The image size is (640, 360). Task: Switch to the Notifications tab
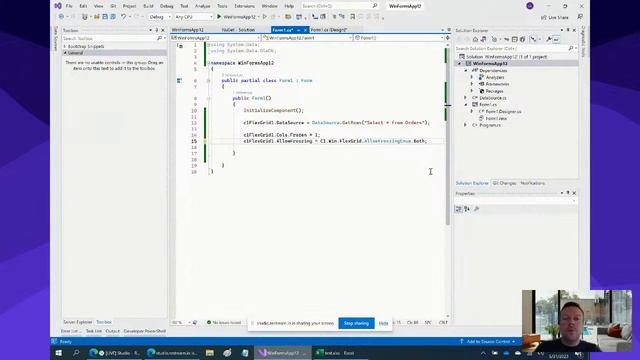(532, 183)
